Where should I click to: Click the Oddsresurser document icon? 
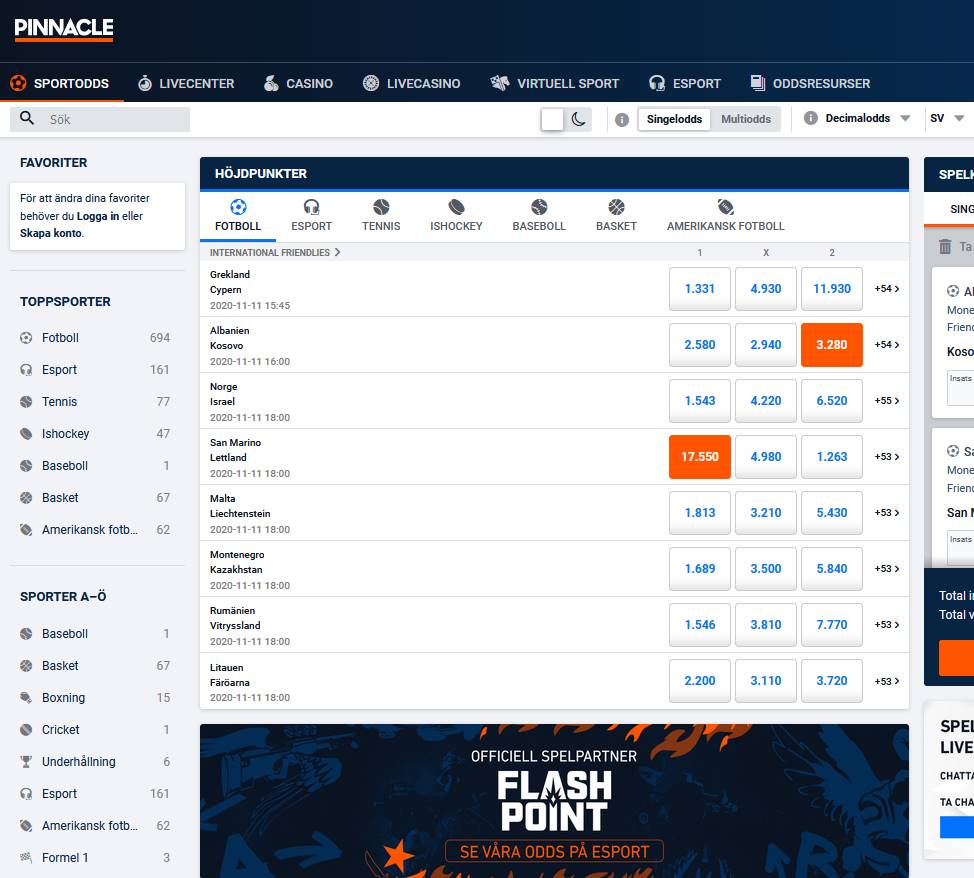pos(758,83)
